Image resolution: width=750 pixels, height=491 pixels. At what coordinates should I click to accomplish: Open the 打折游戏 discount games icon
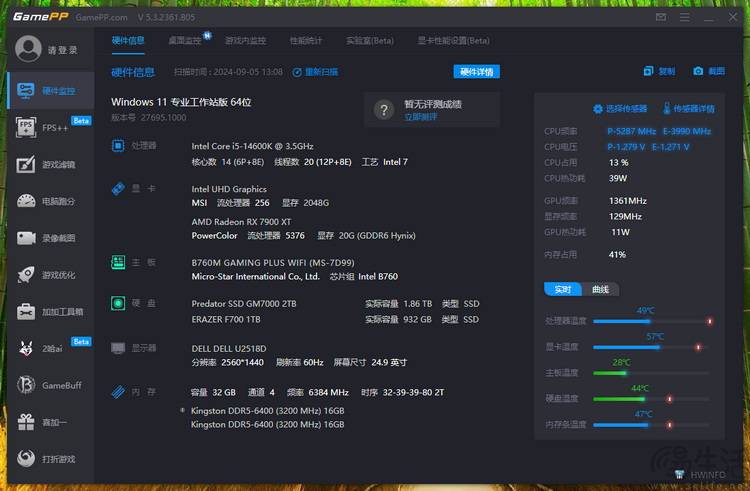coord(26,458)
